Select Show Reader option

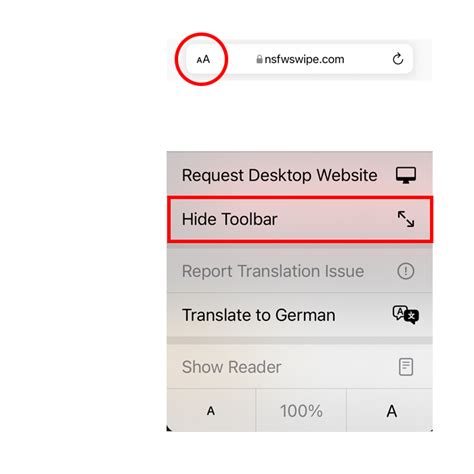[x=300, y=367]
